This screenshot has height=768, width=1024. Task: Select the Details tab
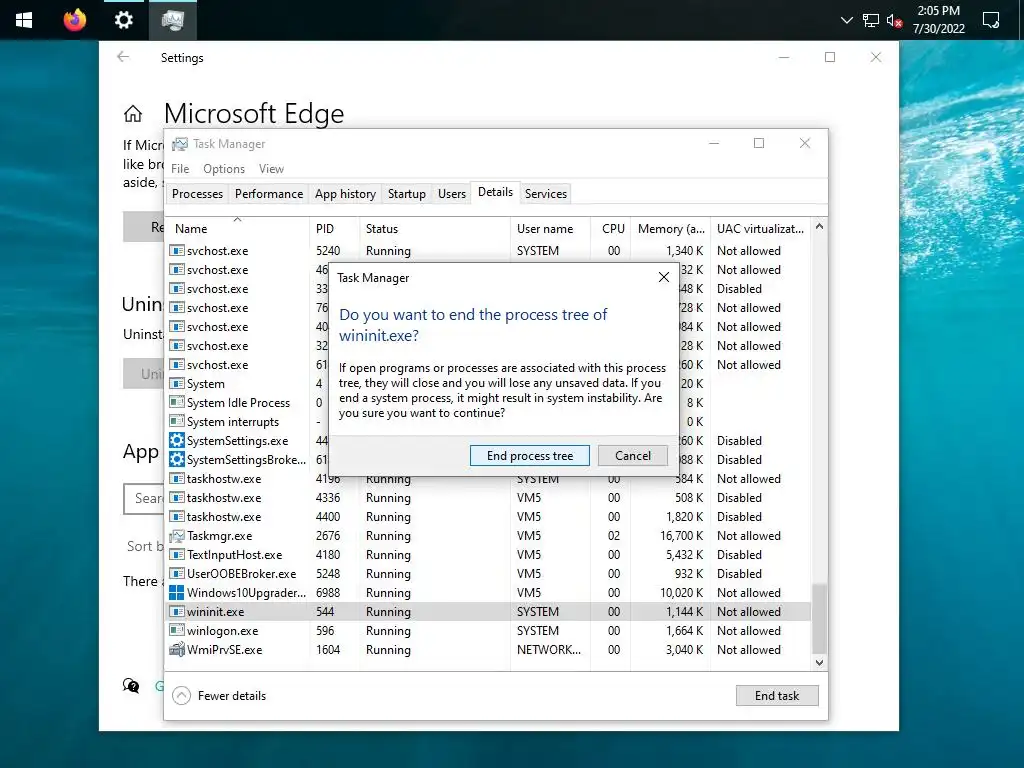(495, 192)
